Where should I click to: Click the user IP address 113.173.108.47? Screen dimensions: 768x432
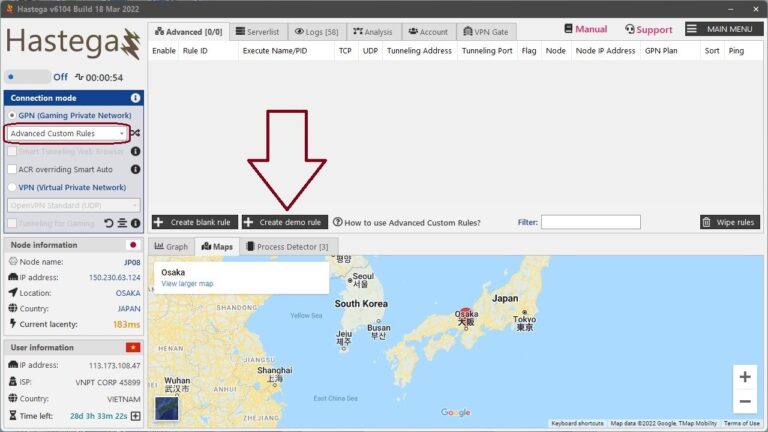point(115,365)
